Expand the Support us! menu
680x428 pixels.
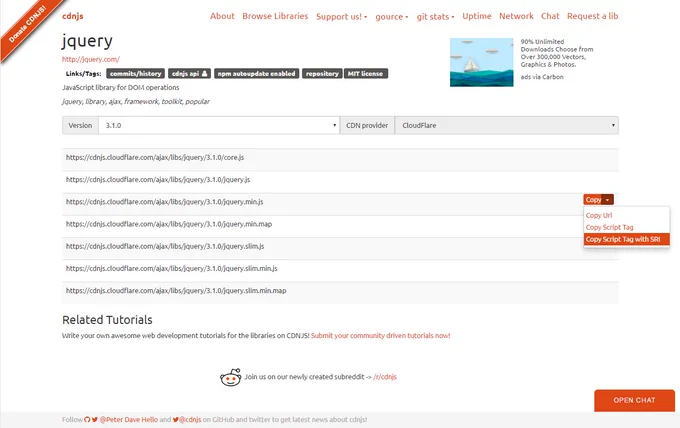tap(341, 16)
